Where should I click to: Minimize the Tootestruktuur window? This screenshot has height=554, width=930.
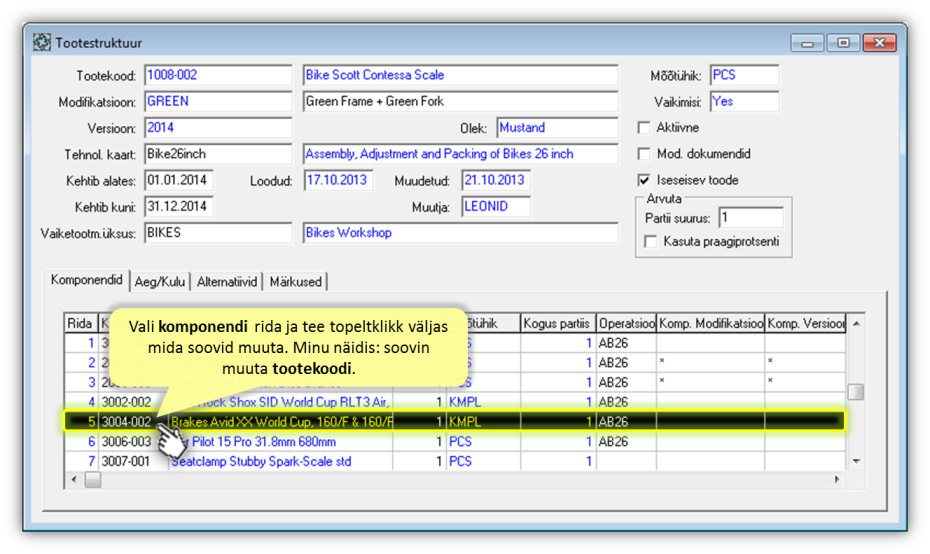pyautogui.click(x=807, y=43)
